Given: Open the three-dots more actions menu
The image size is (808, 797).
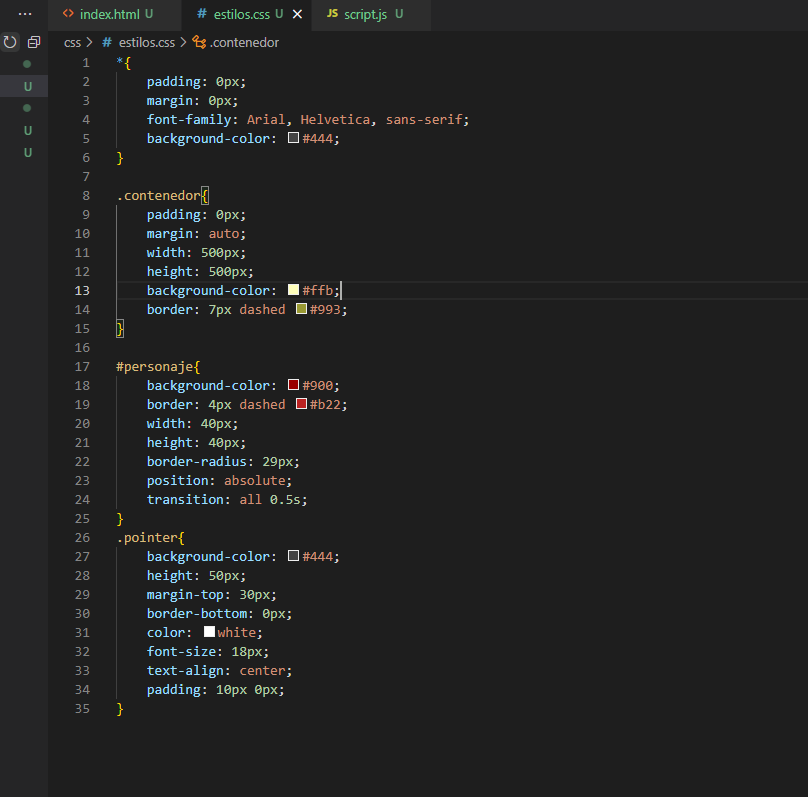Looking at the screenshot, I should (x=25, y=14).
